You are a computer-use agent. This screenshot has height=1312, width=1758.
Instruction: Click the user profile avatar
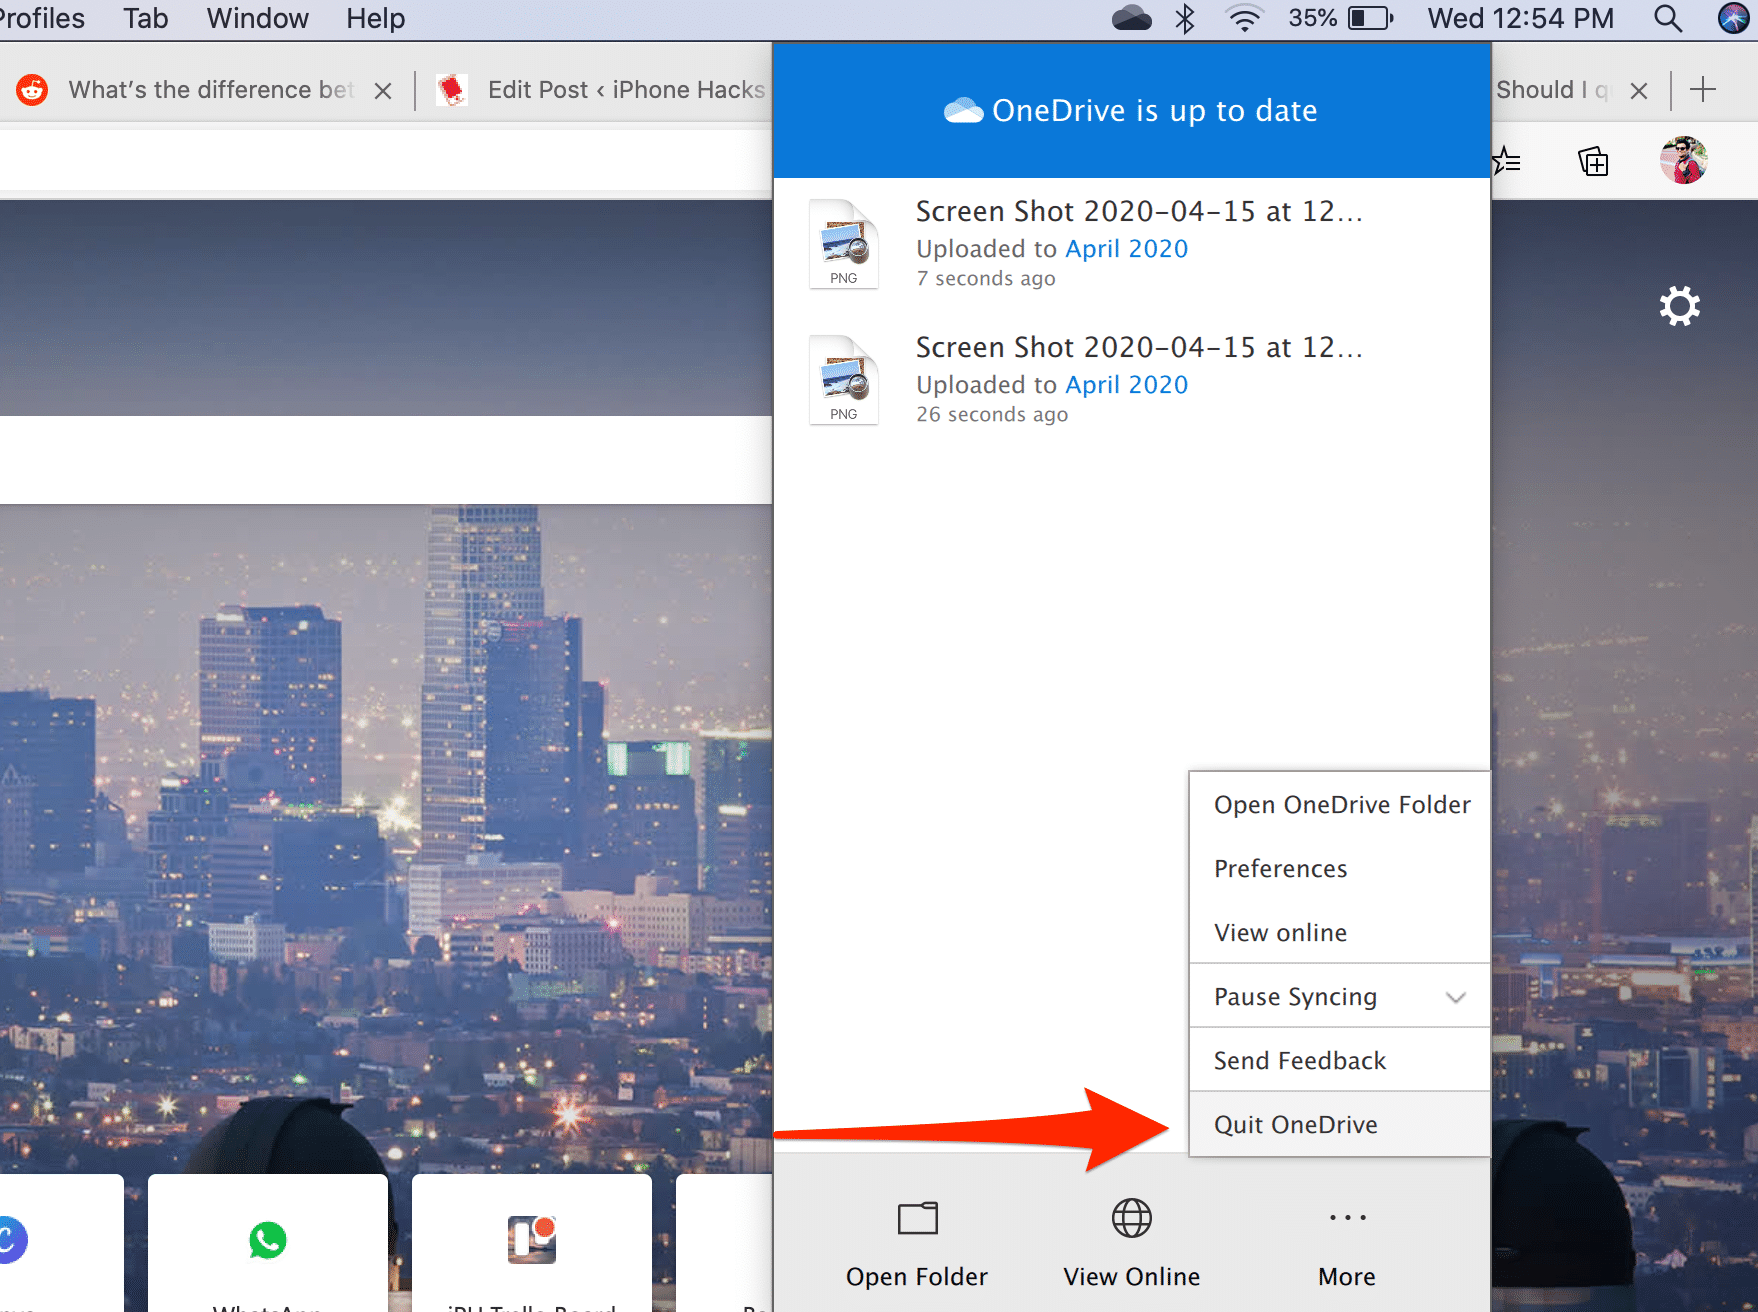(x=1683, y=161)
